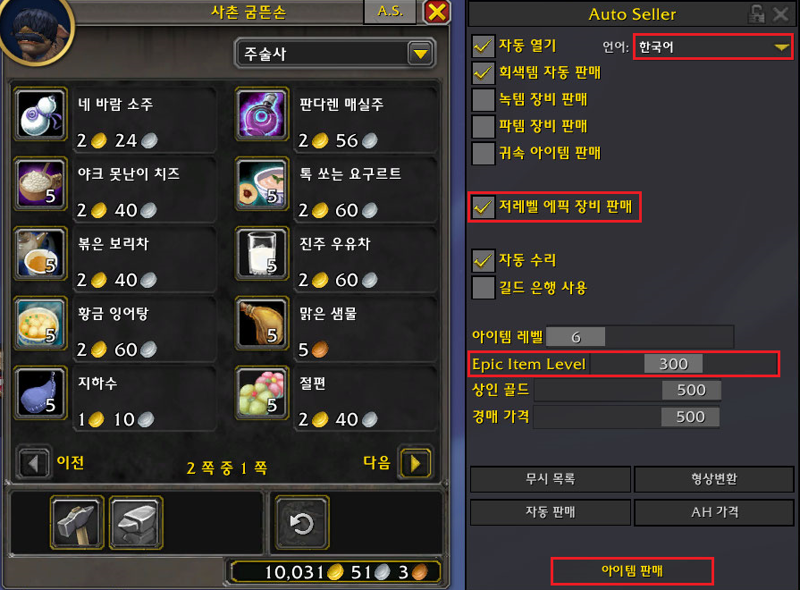The image size is (800, 590).
Task: Enable the 녹템 장비 판매 checkbox
Action: pos(483,100)
